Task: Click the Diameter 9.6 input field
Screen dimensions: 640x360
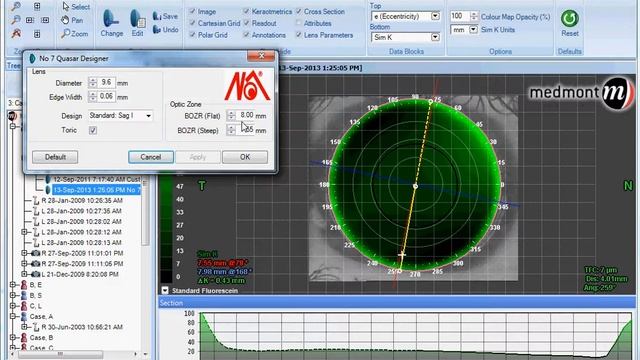Action: tap(107, 82)
